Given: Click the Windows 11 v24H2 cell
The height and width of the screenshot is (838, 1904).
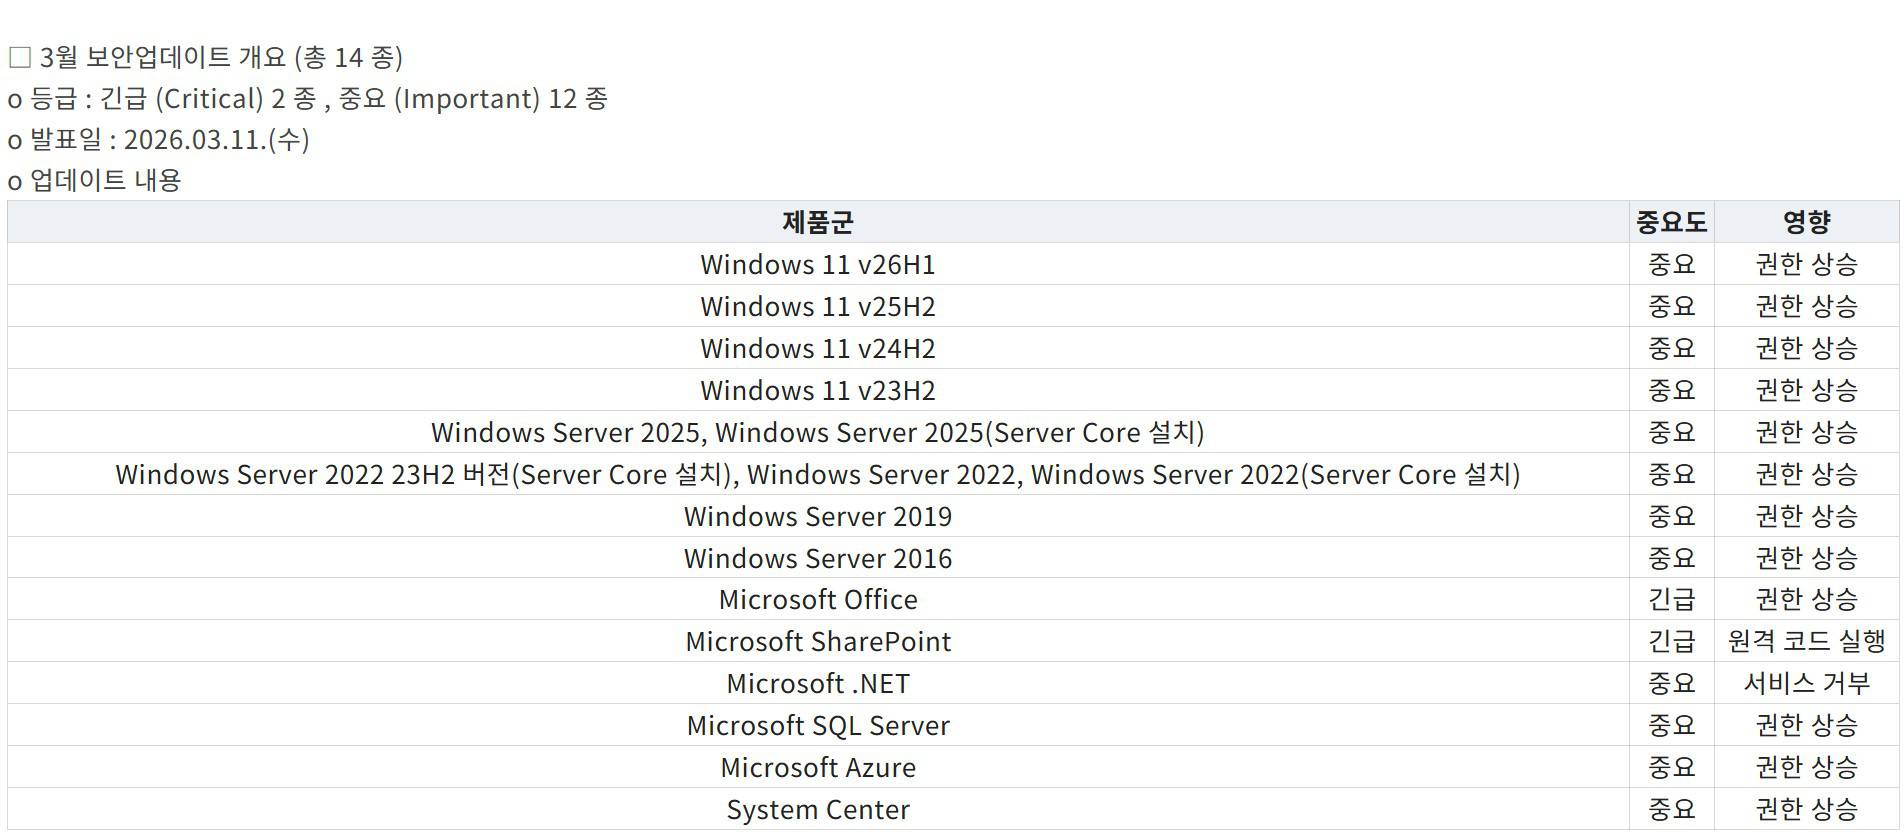Looking at the screenshot, I should (x=817, y=349).
